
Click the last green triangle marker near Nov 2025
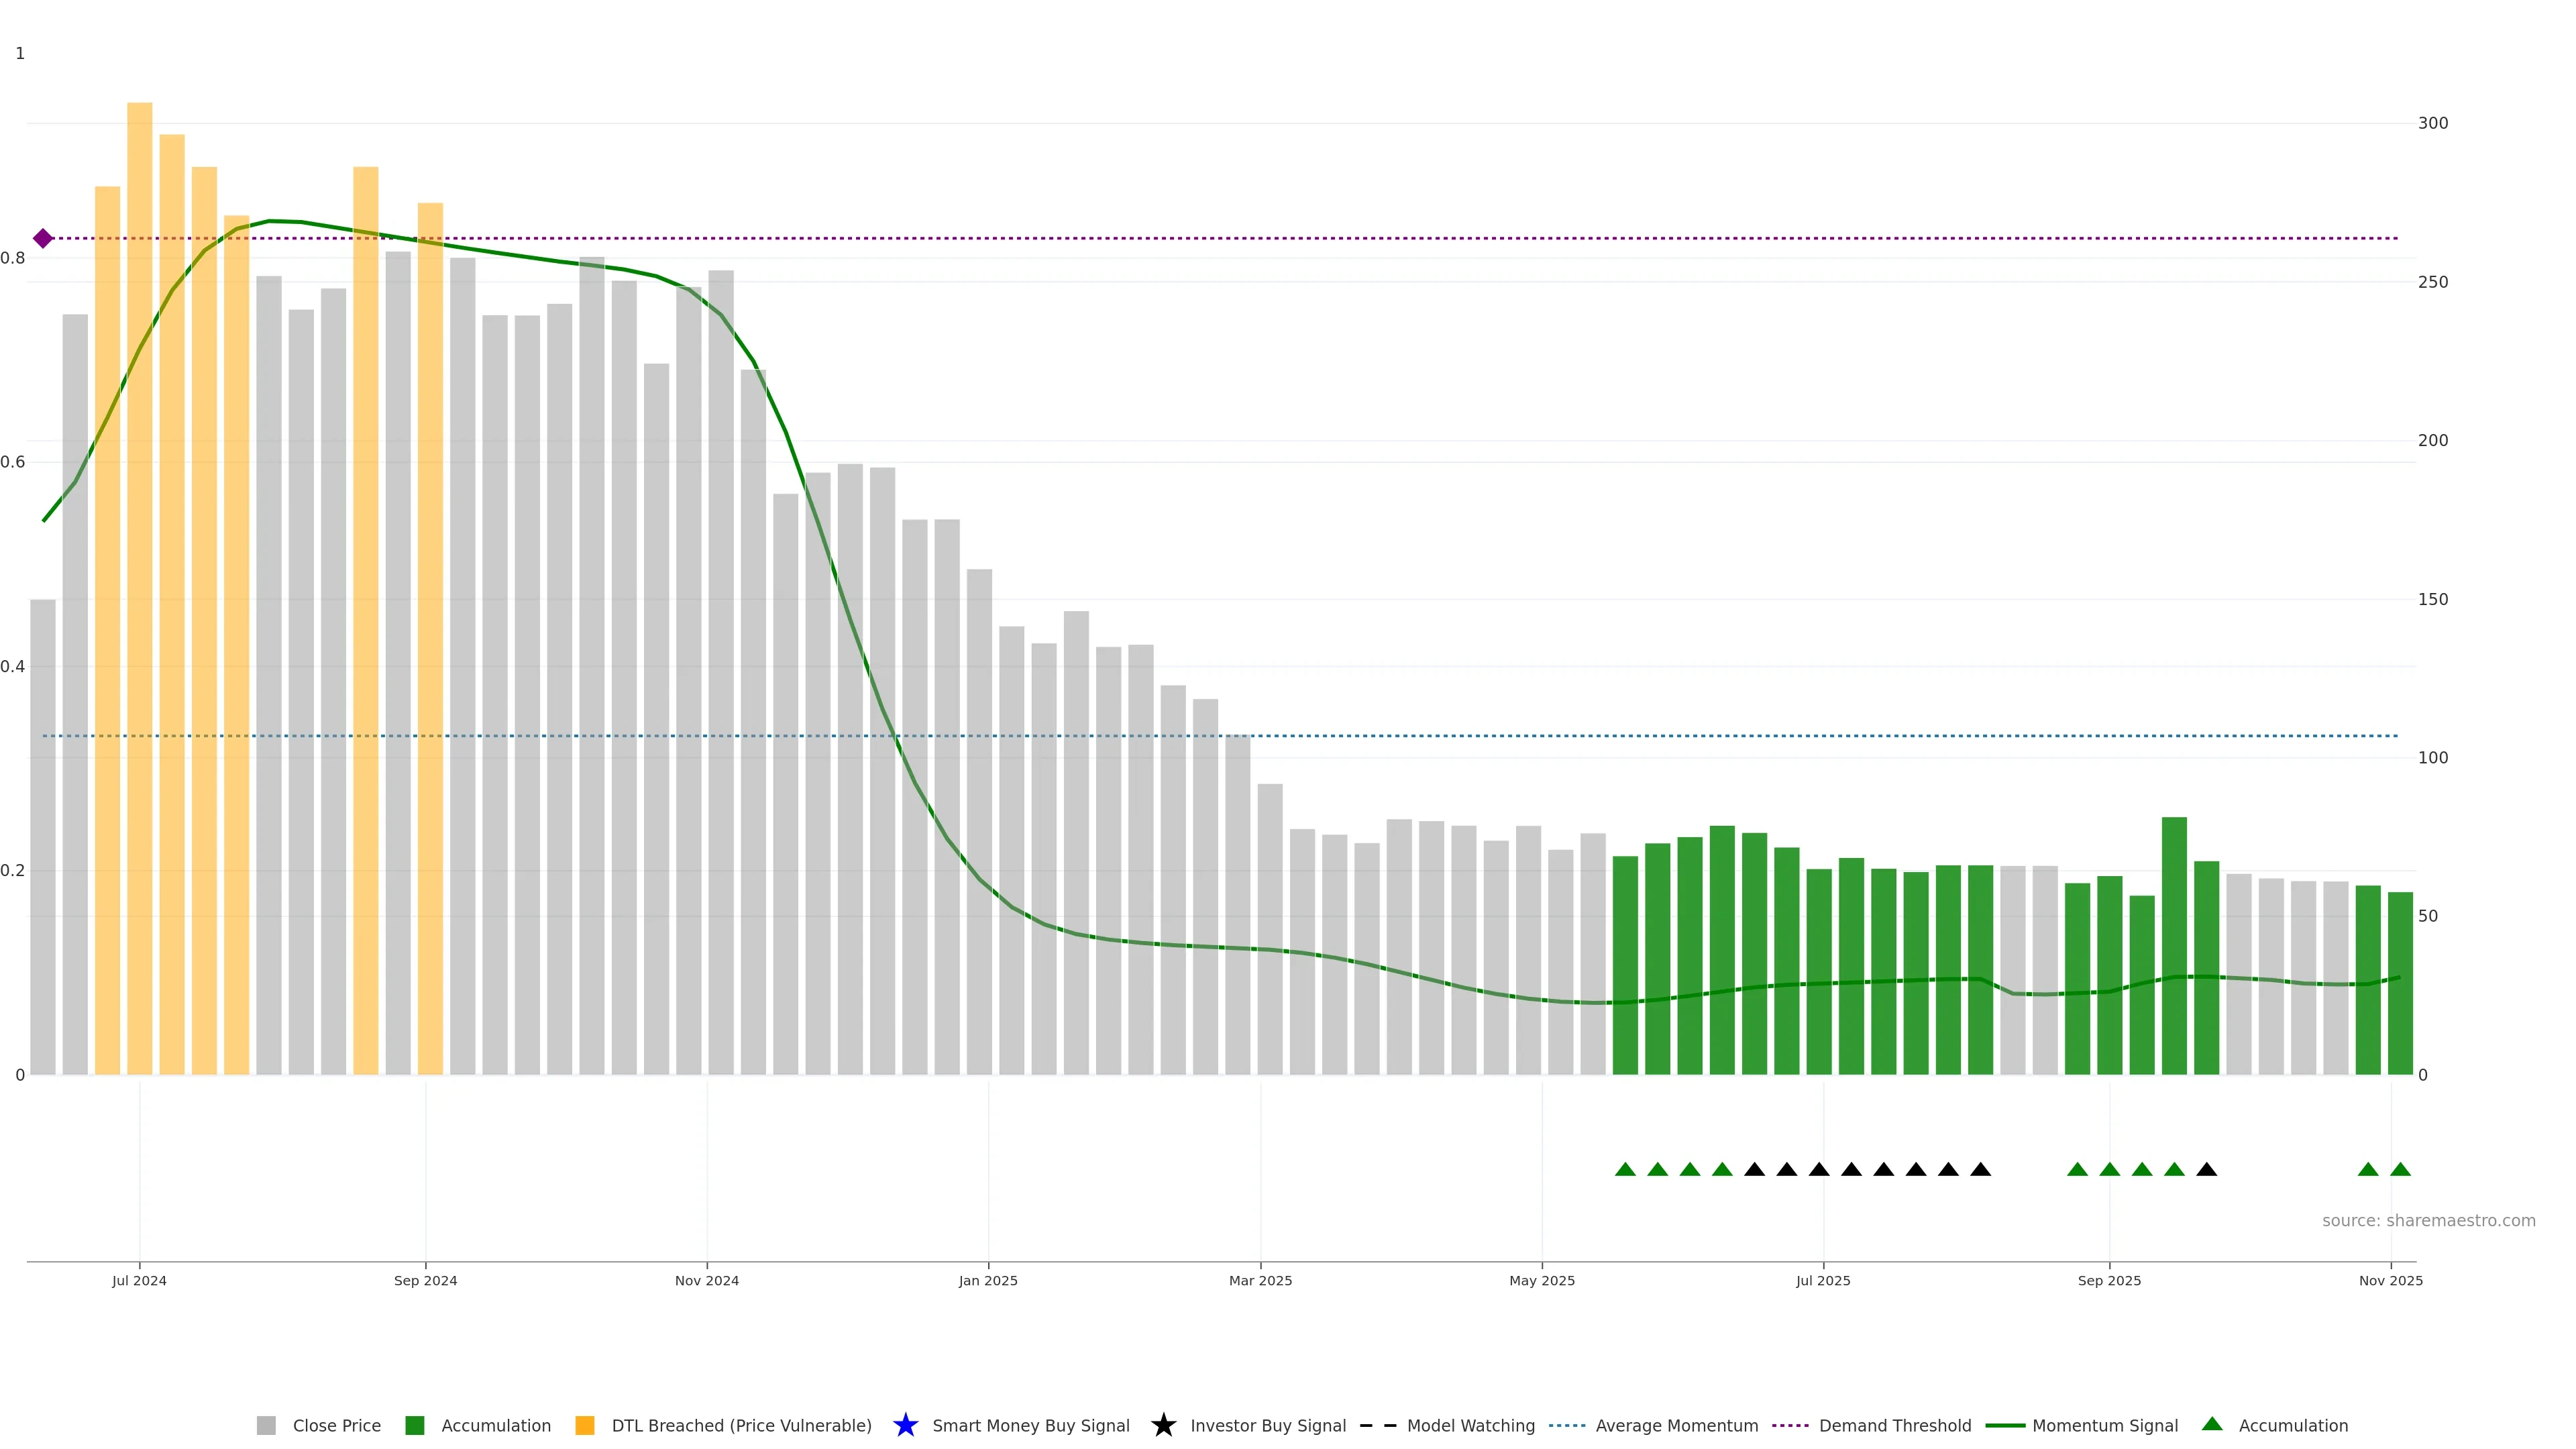click(x=2400, y=1169)
